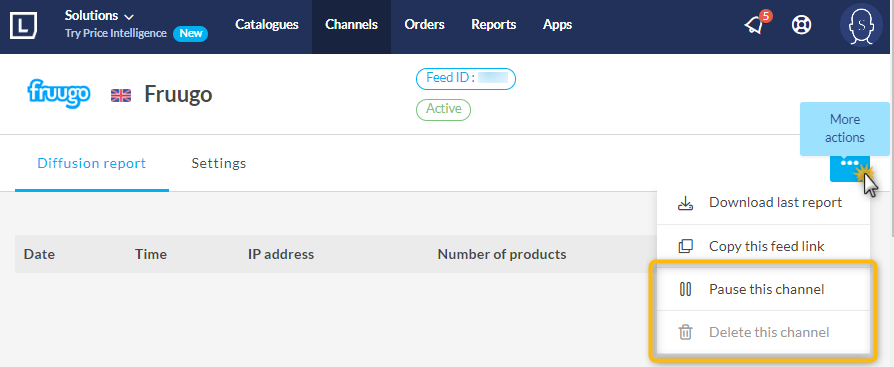
Task: Select Download last report
Action: coord(763,203)
